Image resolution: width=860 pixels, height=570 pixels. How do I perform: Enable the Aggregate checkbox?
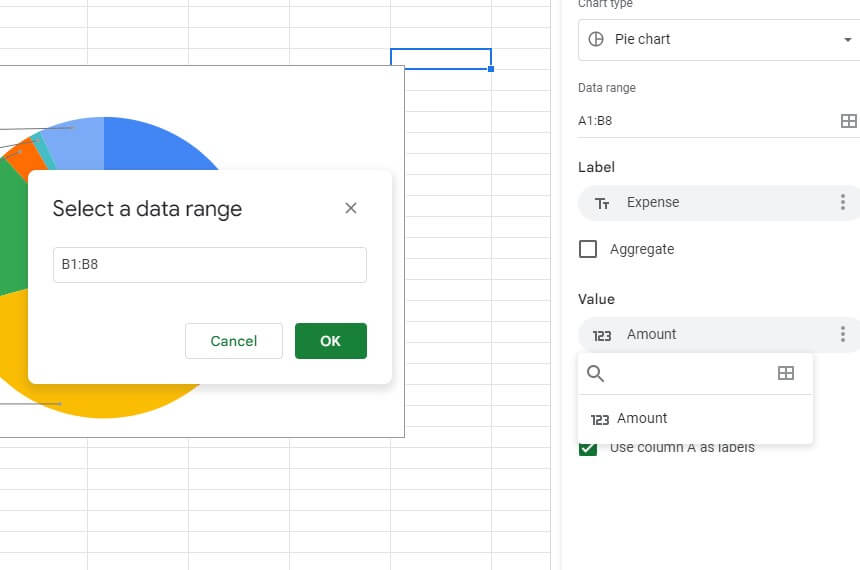[587, 249]
